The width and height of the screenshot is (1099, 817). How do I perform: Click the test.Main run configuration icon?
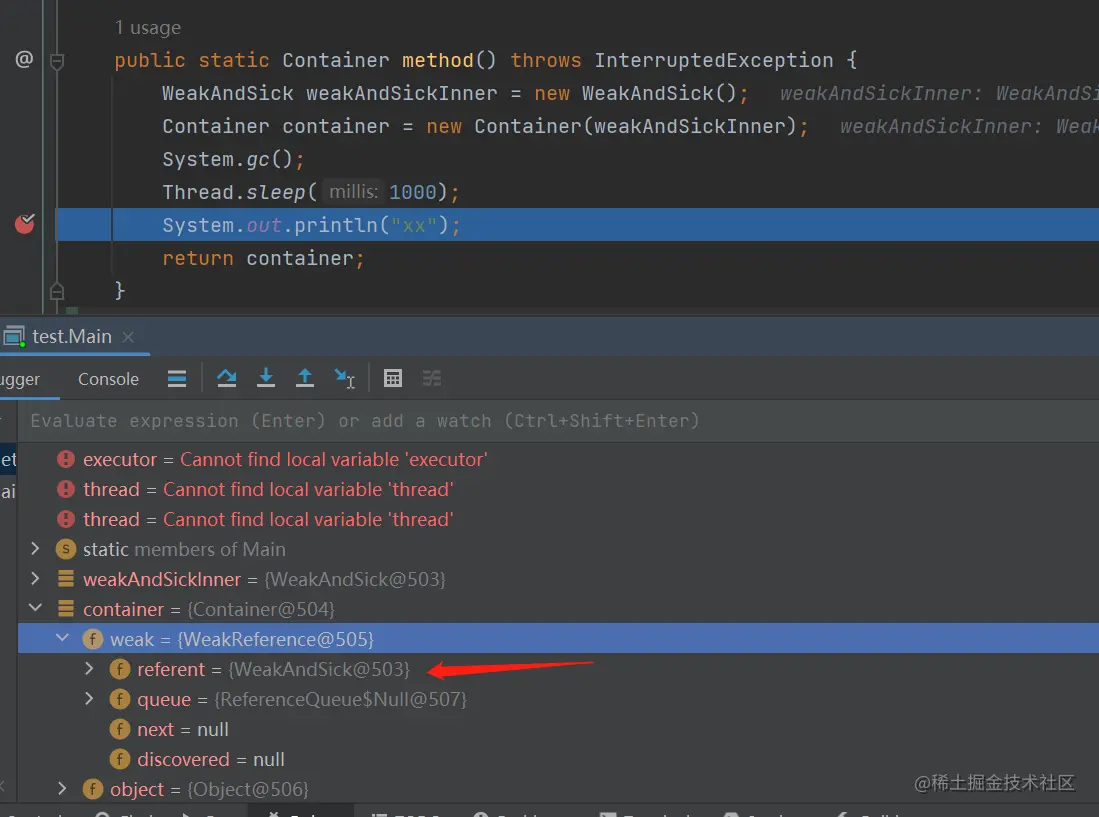coord(14,337)
